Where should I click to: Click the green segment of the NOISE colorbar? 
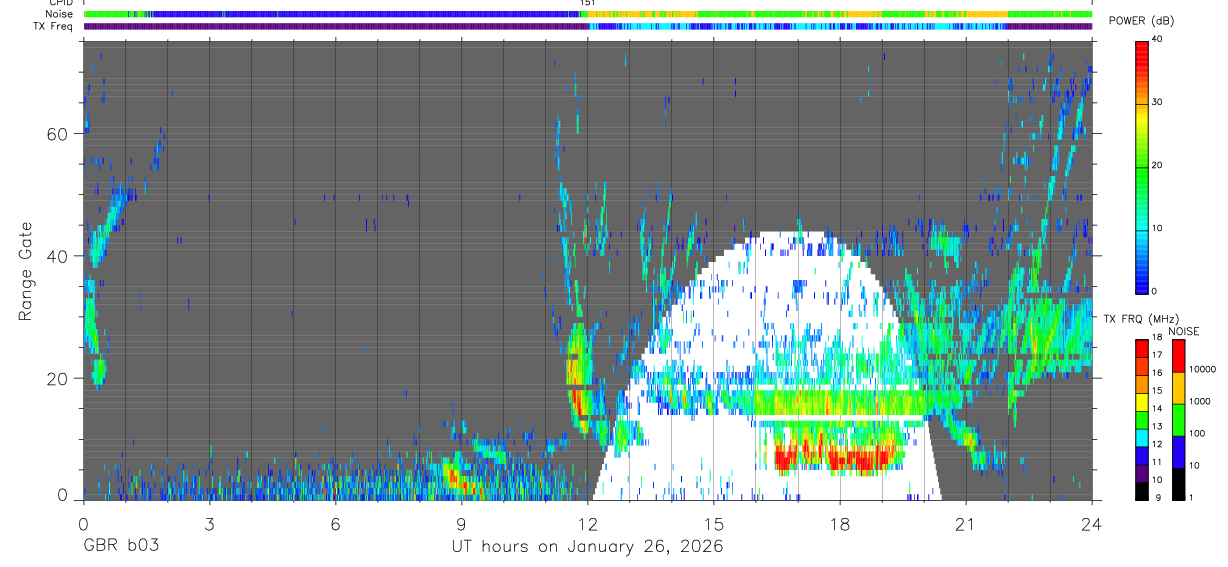(x=1178, y=420)
